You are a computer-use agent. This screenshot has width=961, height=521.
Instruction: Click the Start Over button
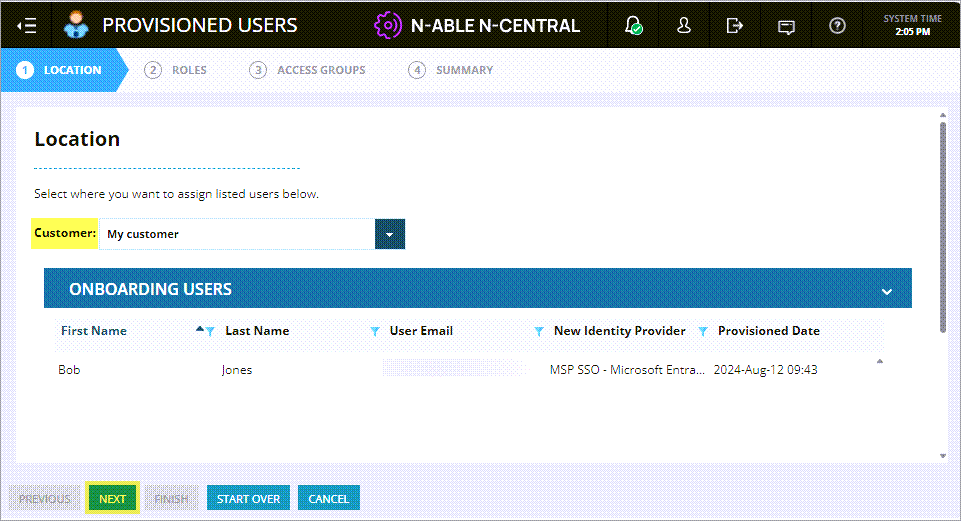click(248, 498)
